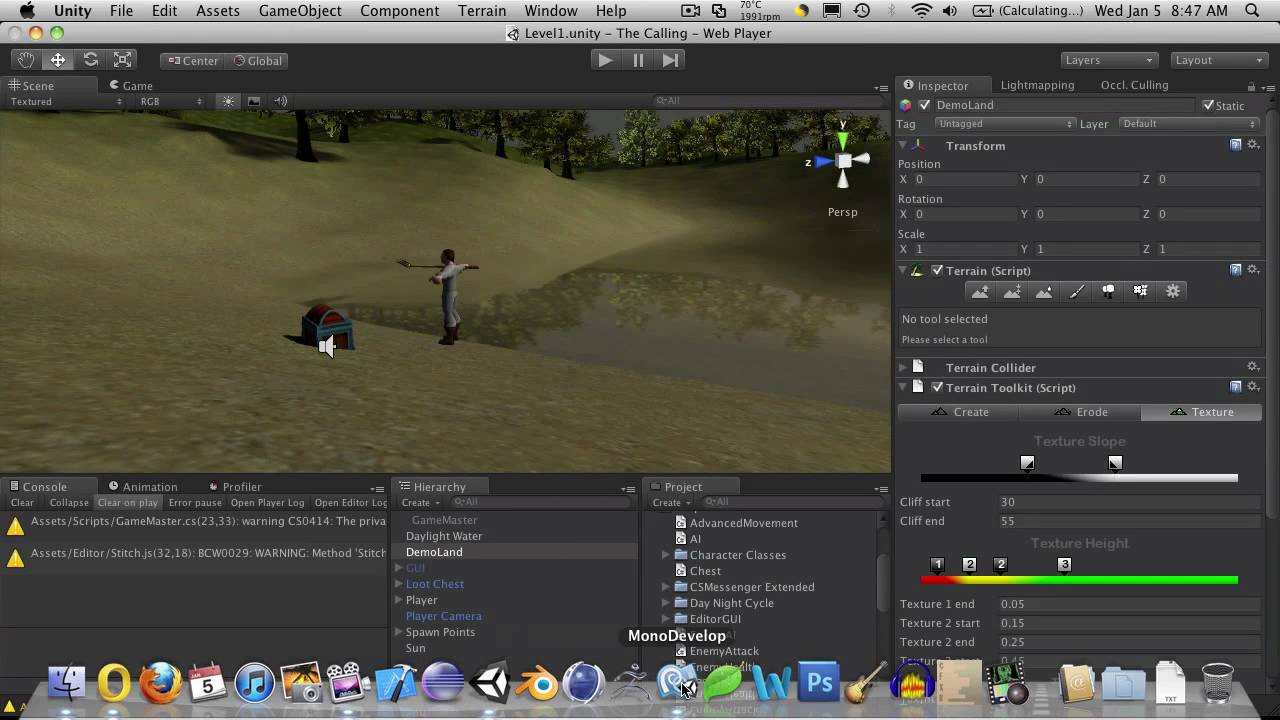Open the Terrain menu
The height and width of the screenshot is (720, 1280).
[x=482, y=11]
